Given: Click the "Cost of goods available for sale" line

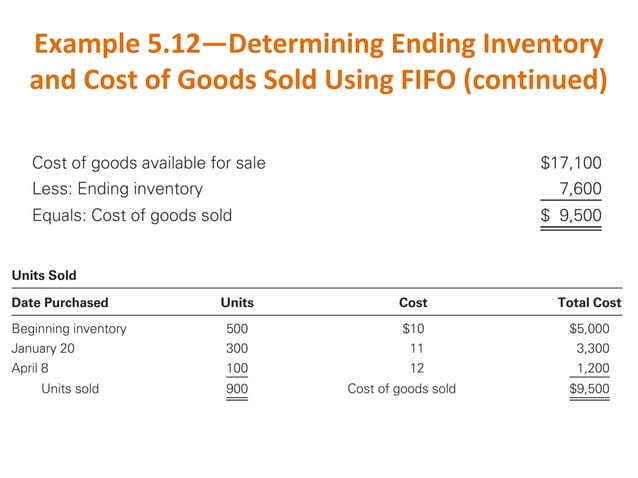Looking at the screenshot, I should click(149, 162).
